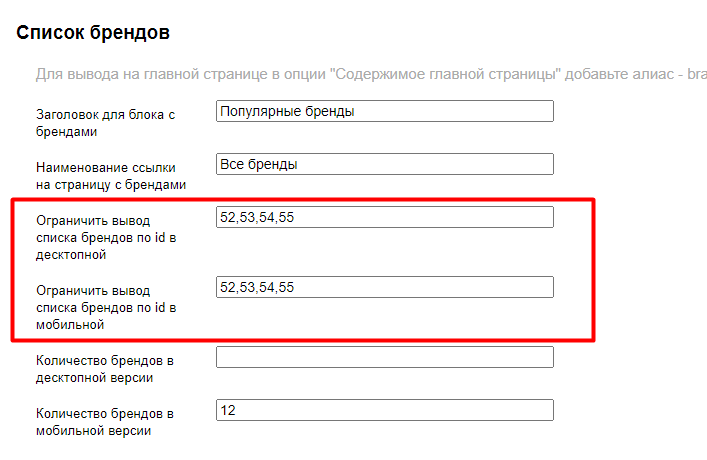Focus the empty desktop brand count field
The width and height of the screenshot is (707, 460).
(x=384, y=357)
